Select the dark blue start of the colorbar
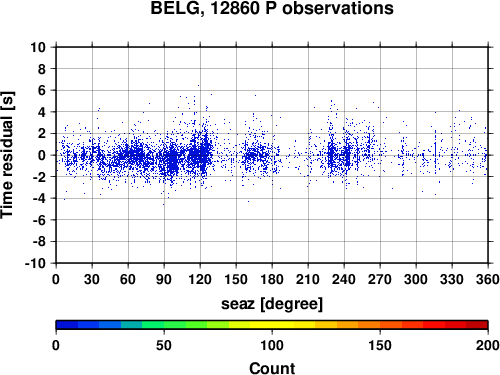 coord(67,325)
